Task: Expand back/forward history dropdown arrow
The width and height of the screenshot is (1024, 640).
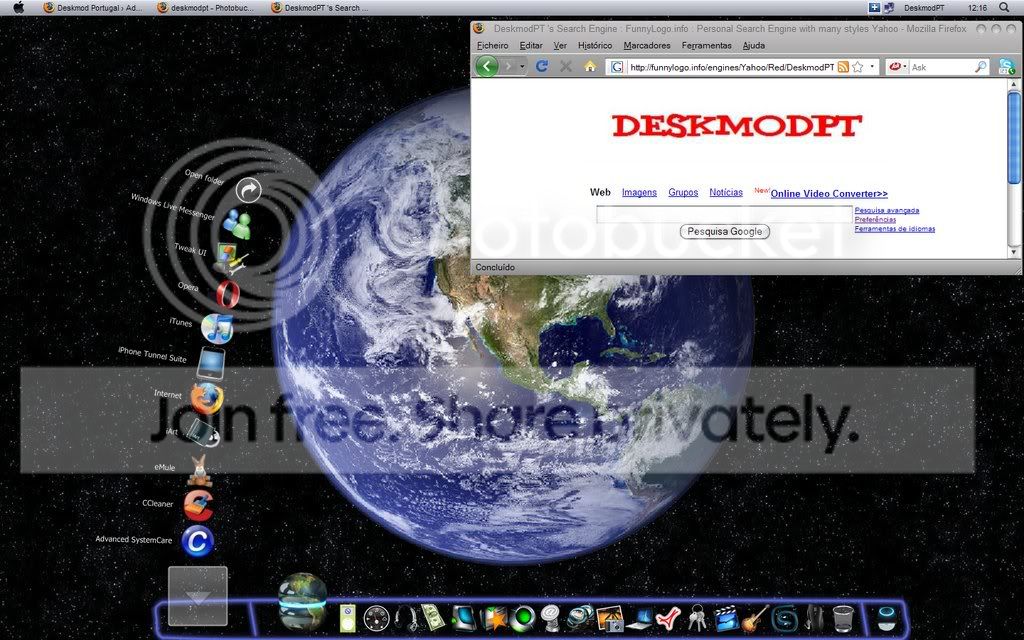Action: pyautogui.click(x=522, y=67)
